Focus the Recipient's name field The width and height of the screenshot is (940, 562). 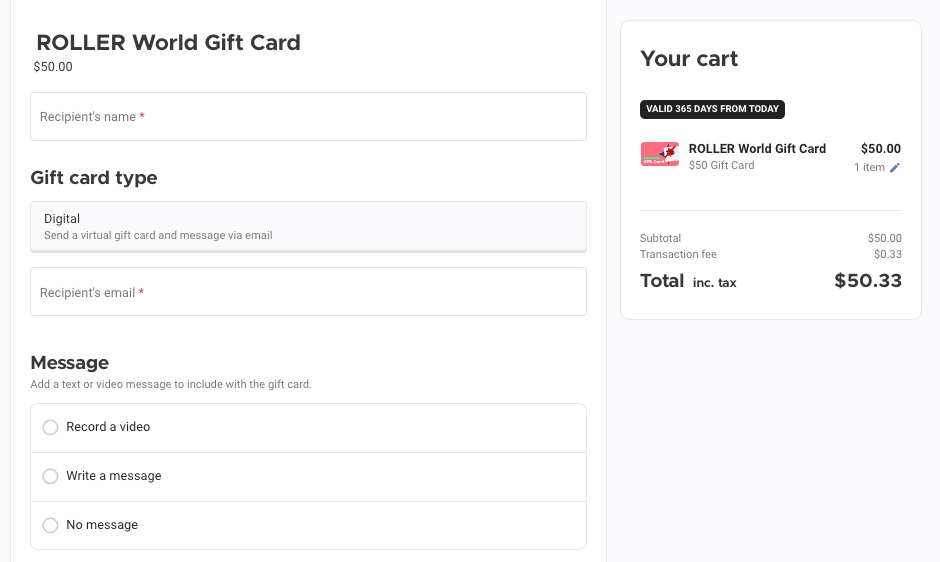[x=308, y=117]
